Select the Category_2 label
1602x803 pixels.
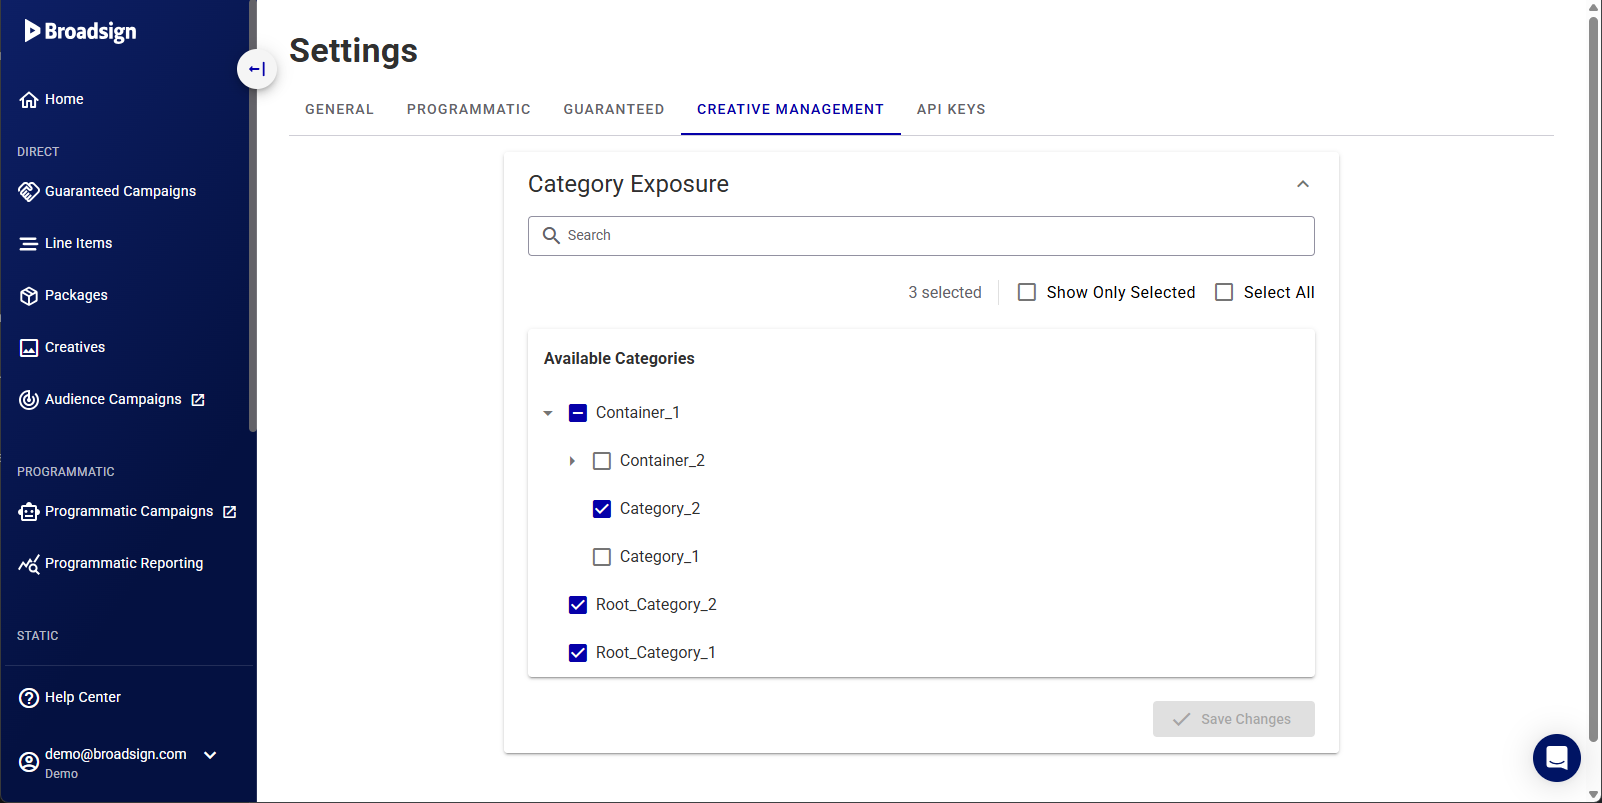pyautogui.click(x=660, y=508)
